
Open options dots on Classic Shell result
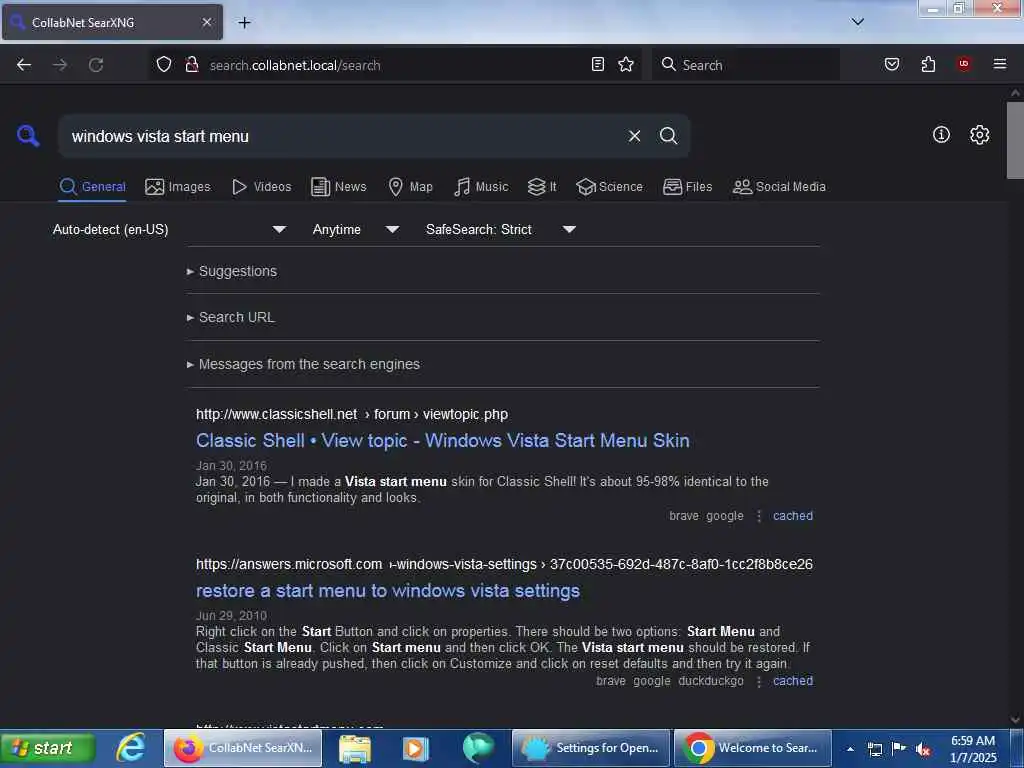pyautogui.click(x=759, y=516)
